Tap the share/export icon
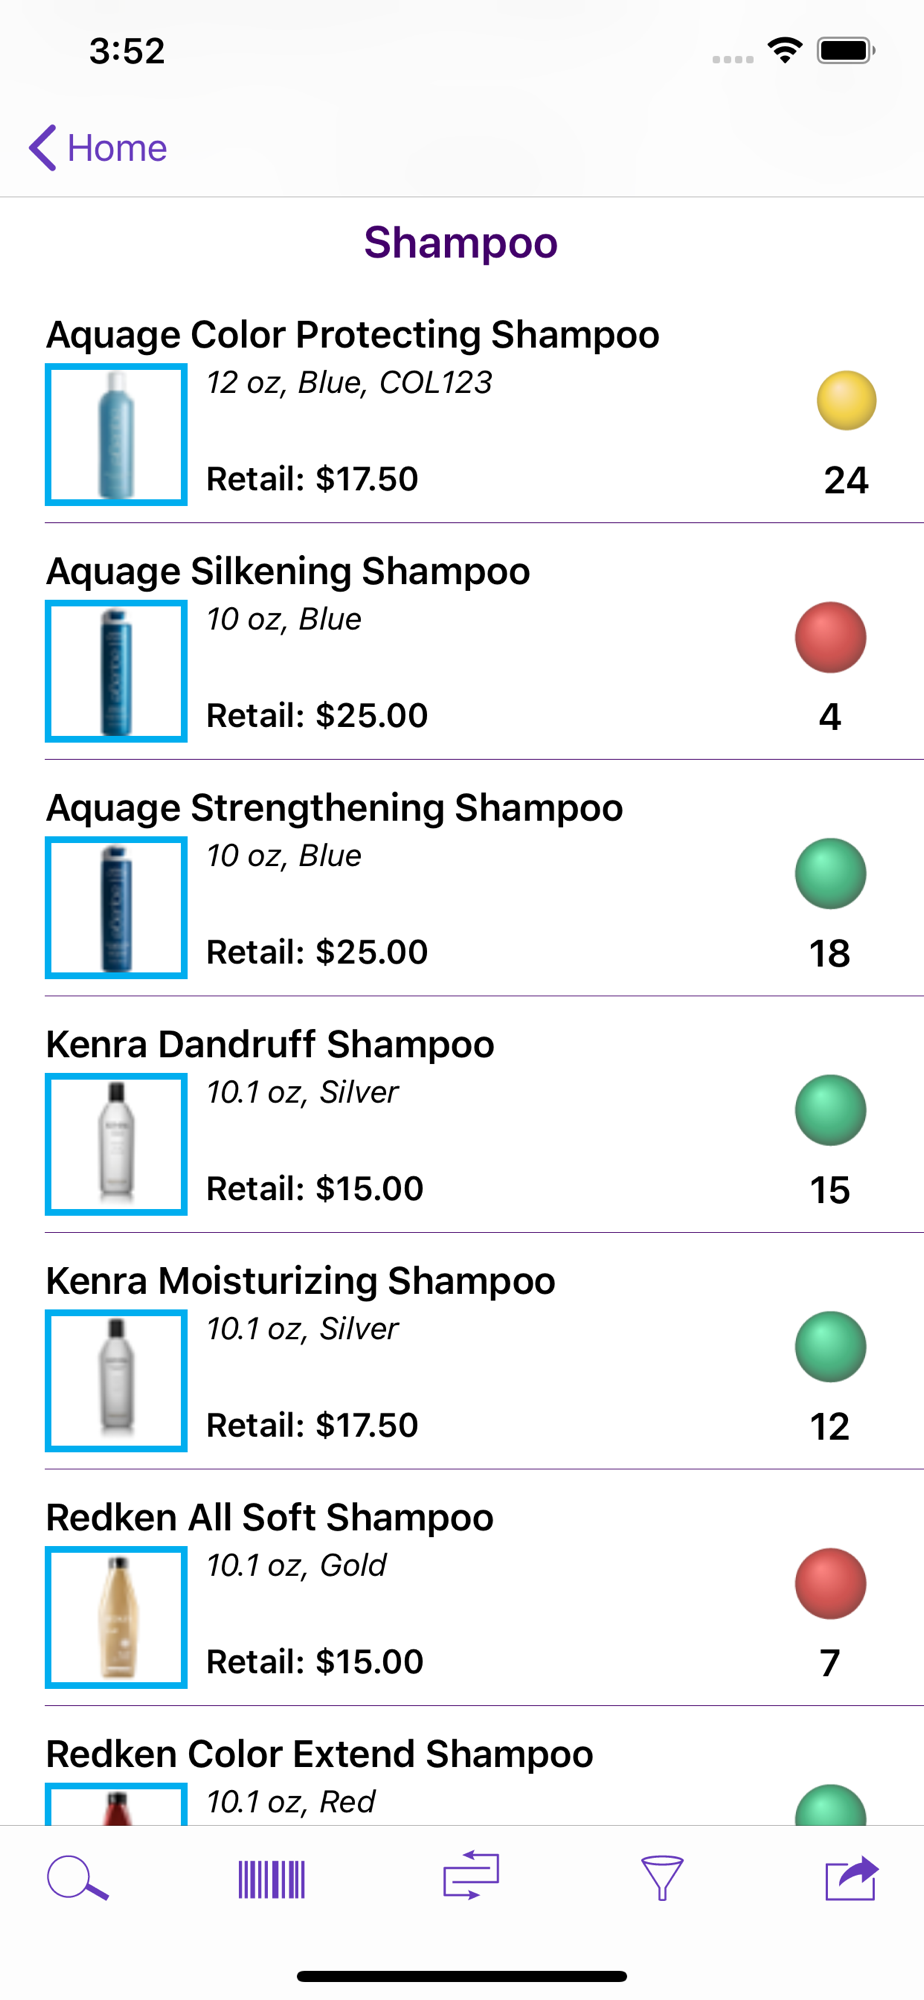The height and width of the screenshot is (2000, 924). point(851,1878)
